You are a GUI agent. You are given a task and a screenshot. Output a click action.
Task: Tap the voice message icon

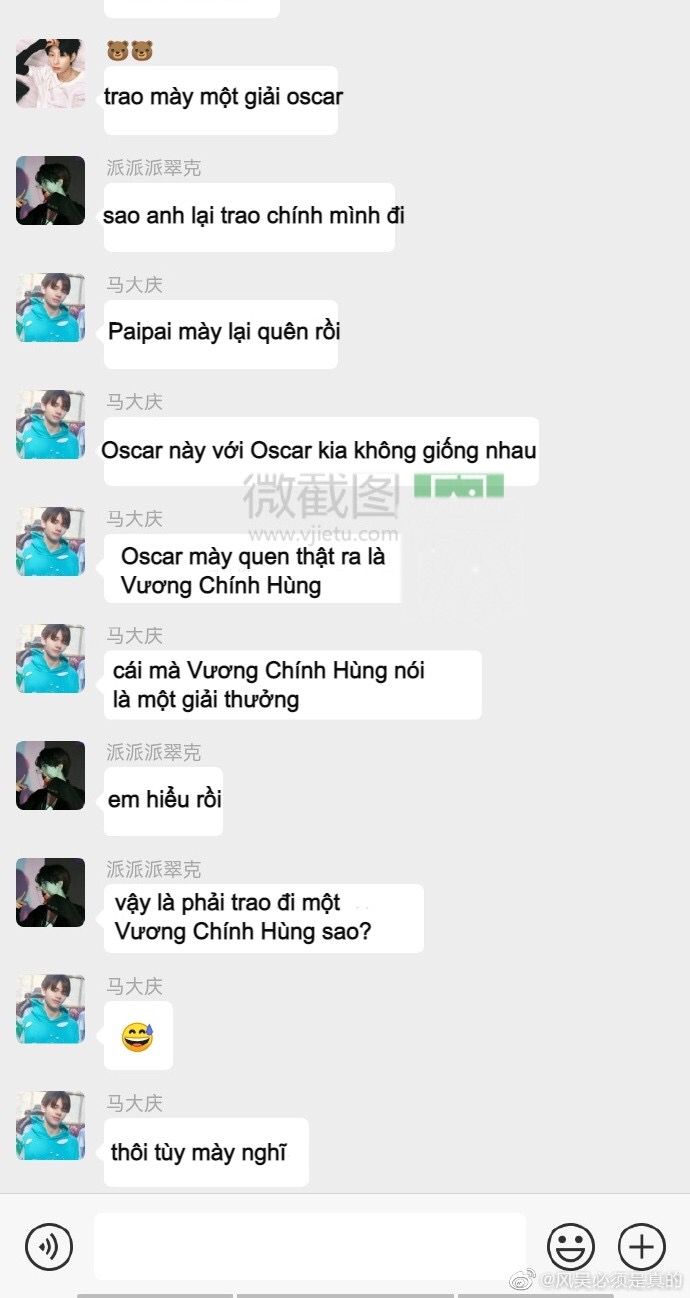[x=49, y=1246]
